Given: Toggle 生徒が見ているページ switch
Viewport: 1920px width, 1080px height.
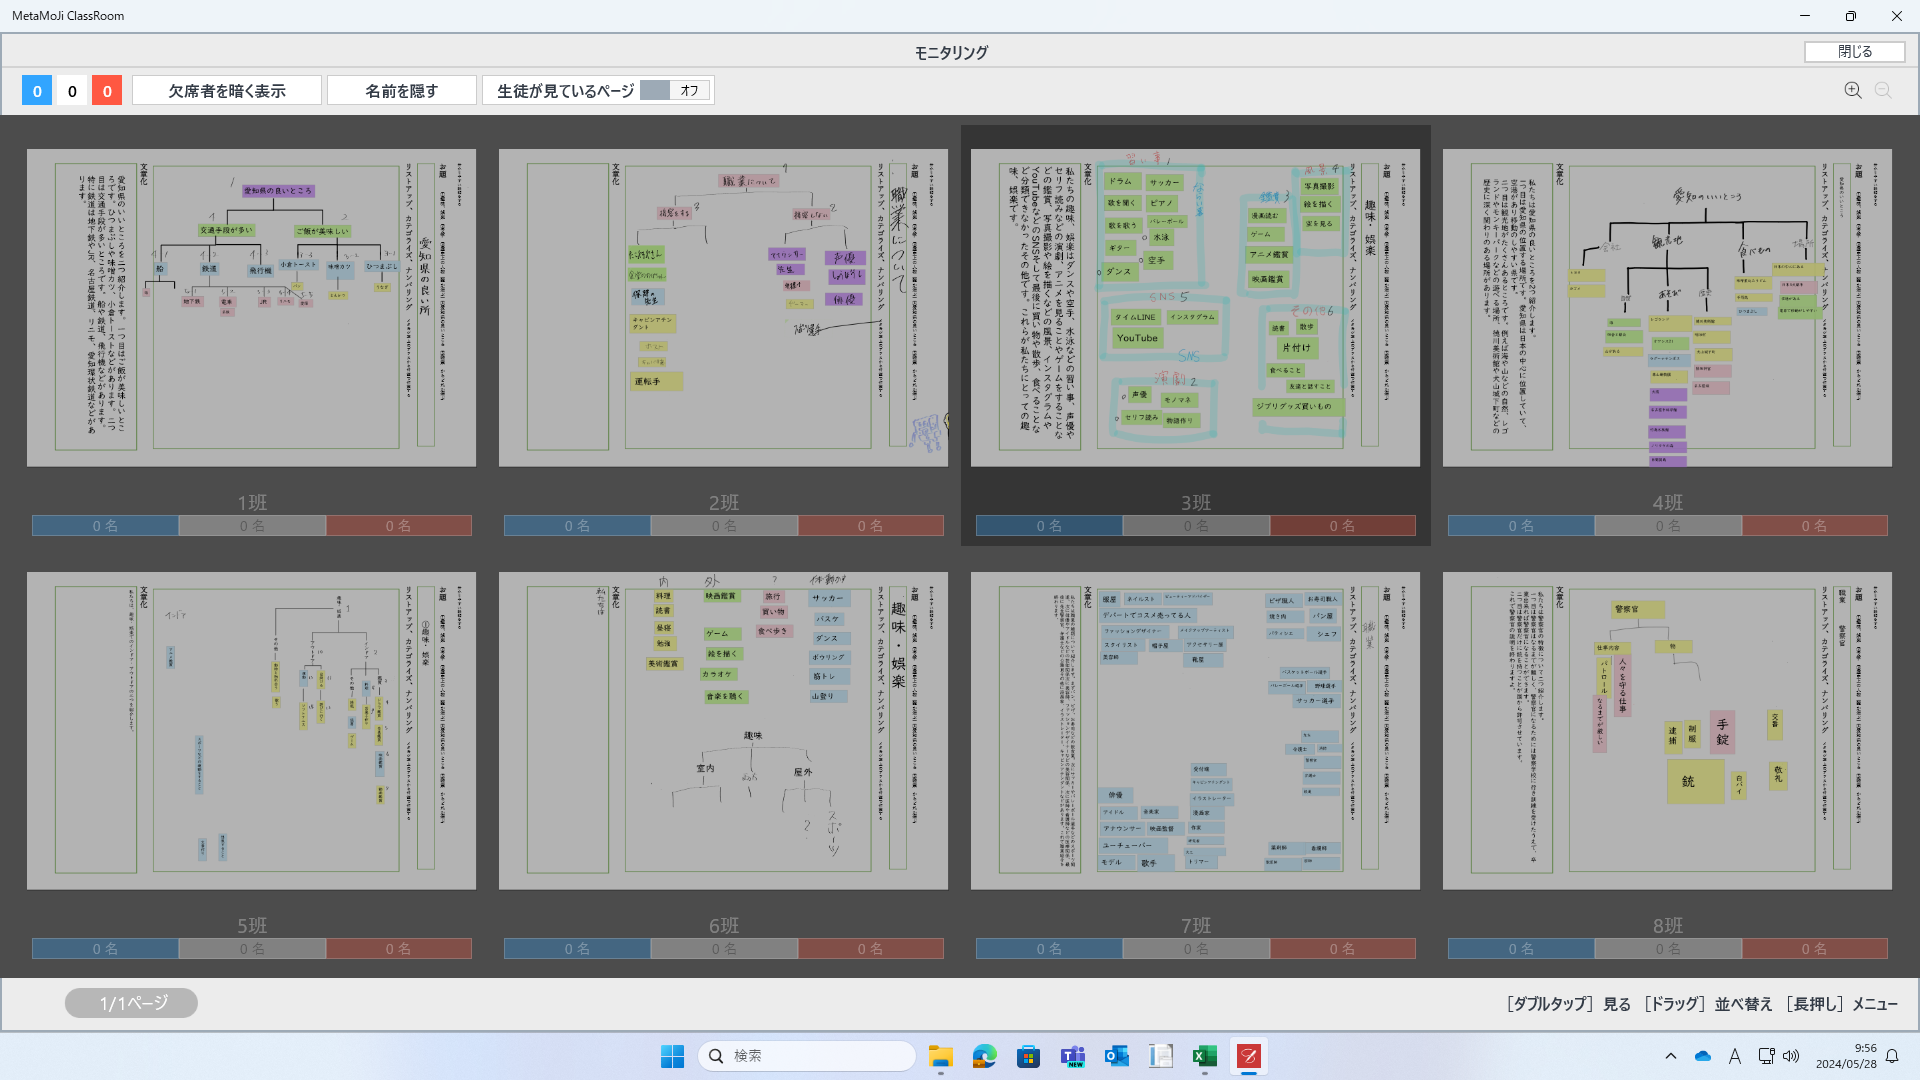Looking at the screenshot, I should point(675,91).
